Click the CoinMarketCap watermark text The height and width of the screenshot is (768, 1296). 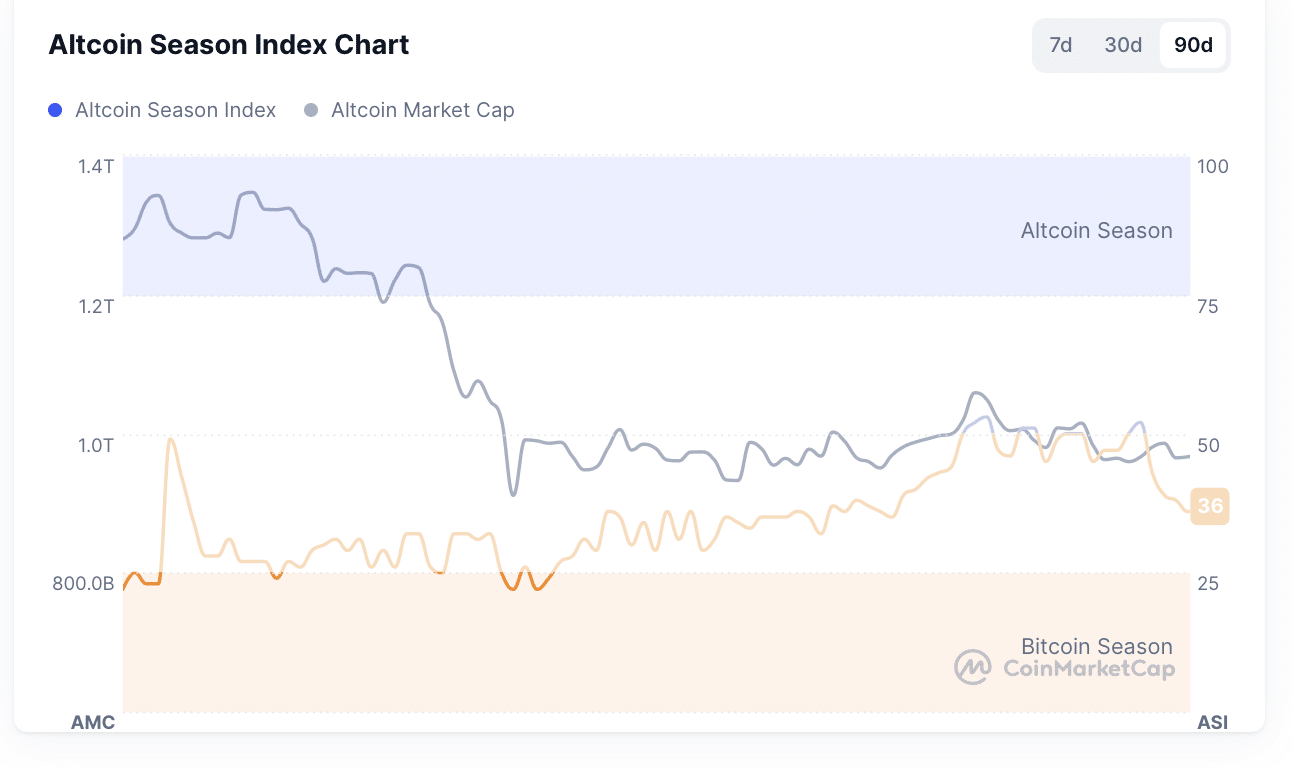click(1088, 668)
